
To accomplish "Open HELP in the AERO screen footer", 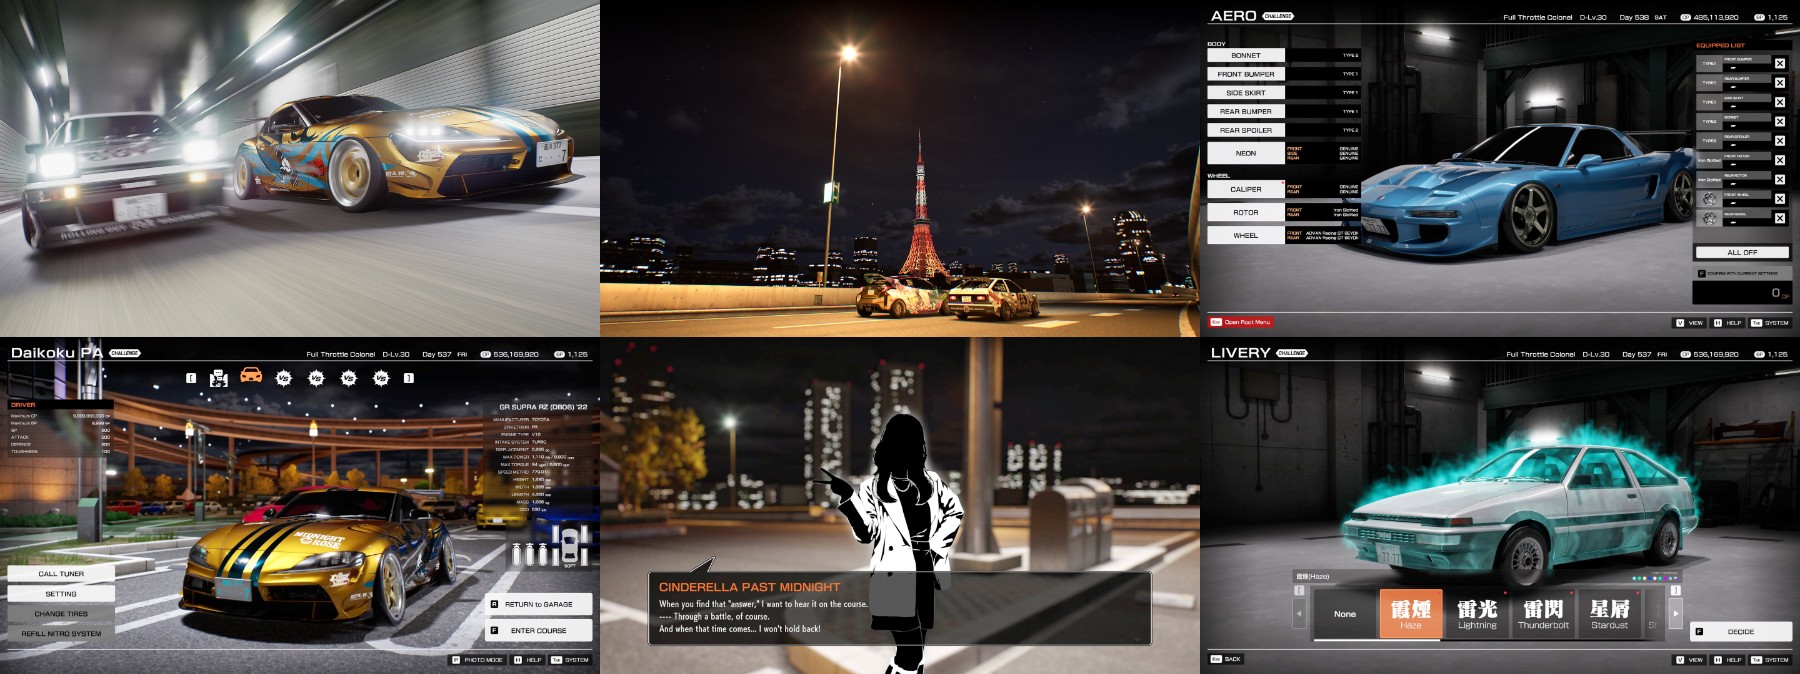I will point(1728,323).
